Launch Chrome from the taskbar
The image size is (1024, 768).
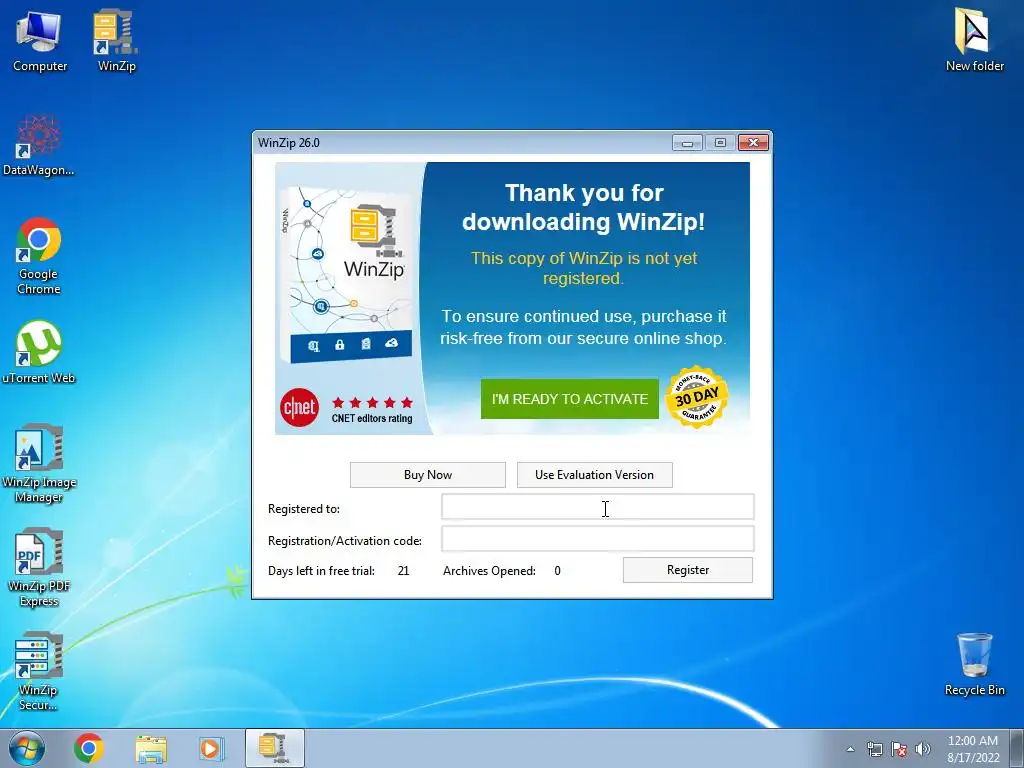tap(89, 748)
